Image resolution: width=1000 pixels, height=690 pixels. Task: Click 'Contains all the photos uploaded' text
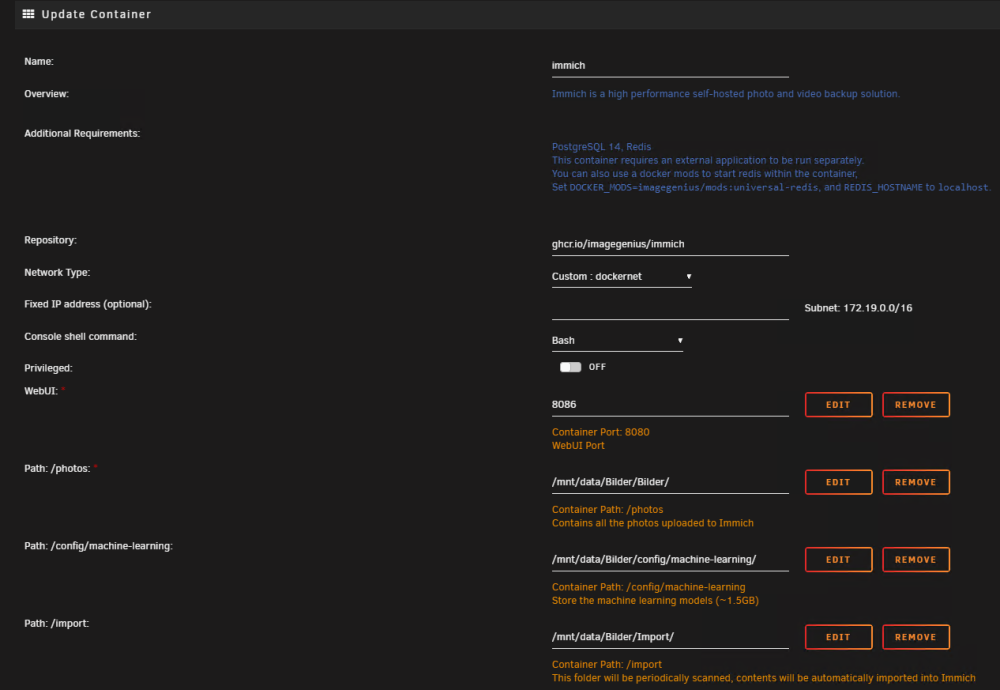click(x=652, y=523)
